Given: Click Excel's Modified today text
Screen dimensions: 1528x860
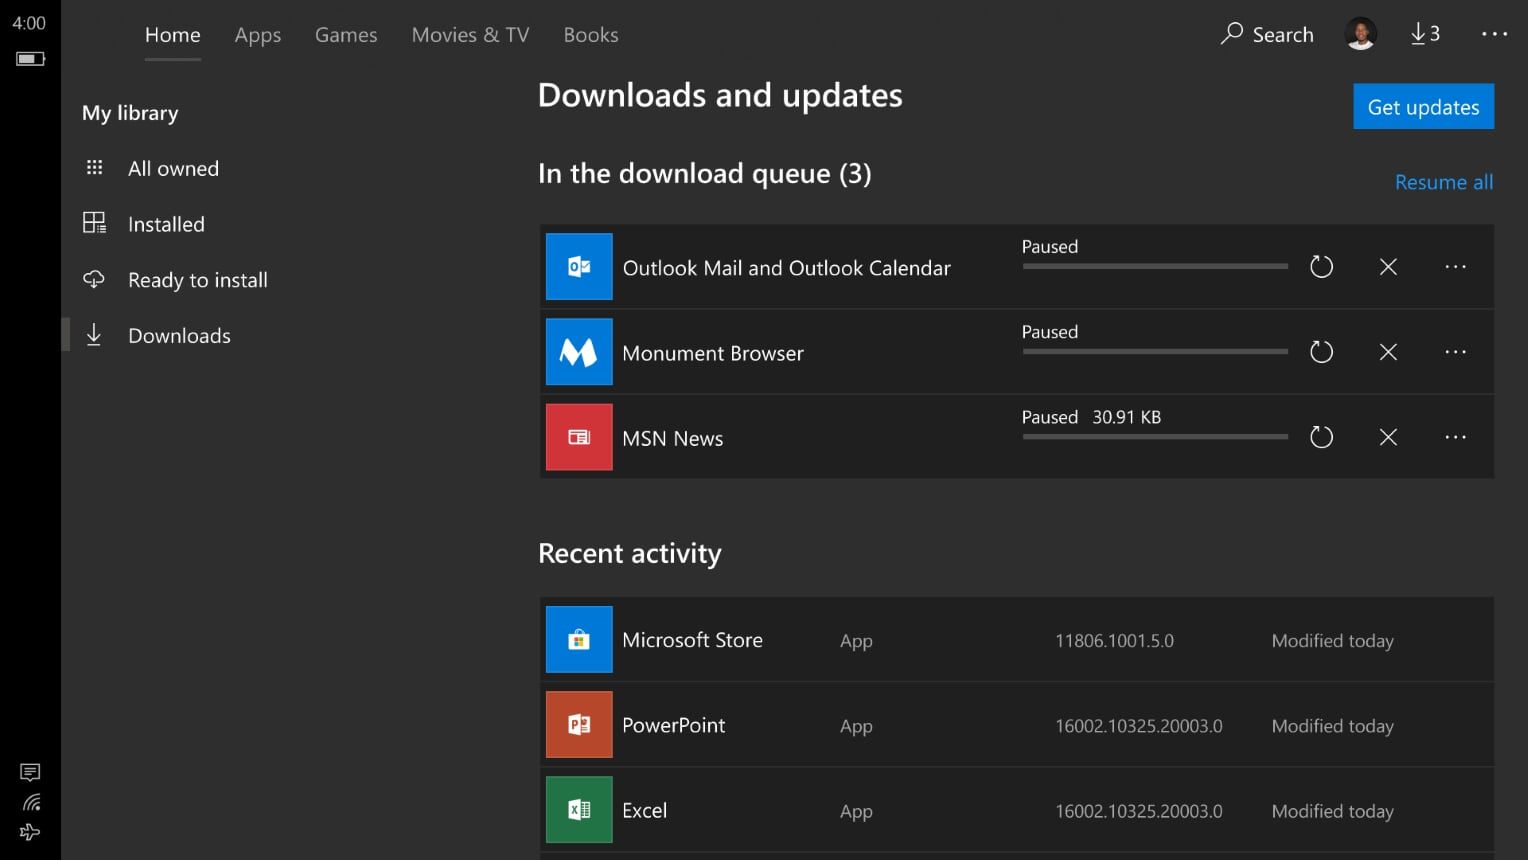Looking at the screenshot, I should click(x=1332, y=811).
